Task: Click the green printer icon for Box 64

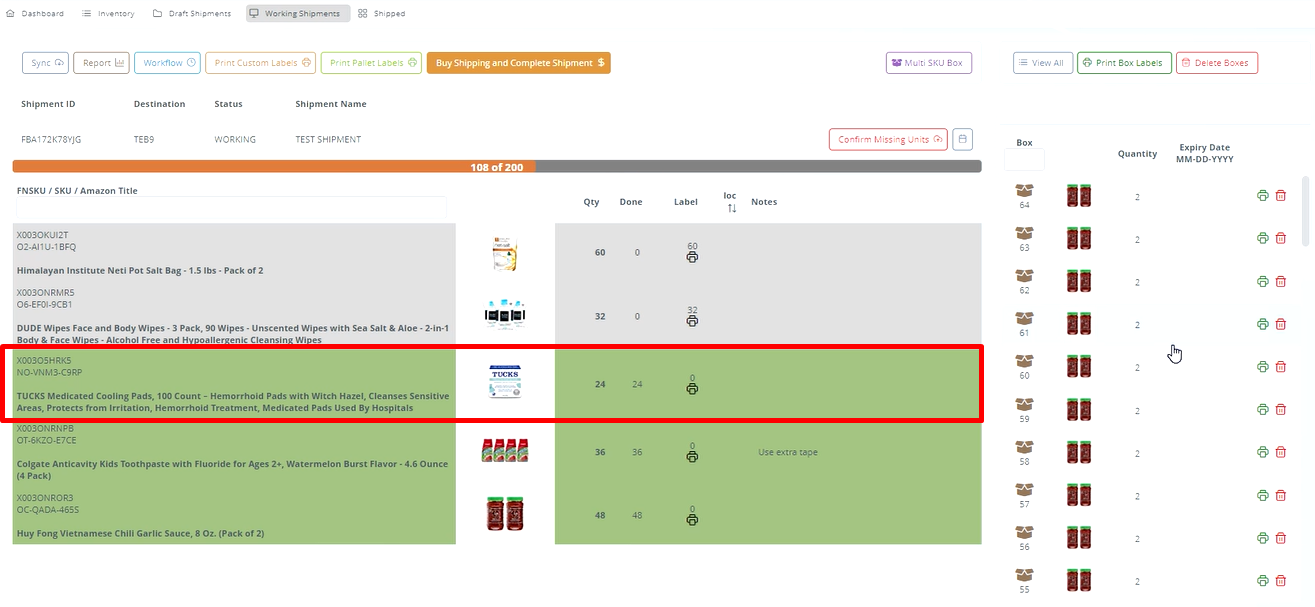Action: [x=1262, y=196]
